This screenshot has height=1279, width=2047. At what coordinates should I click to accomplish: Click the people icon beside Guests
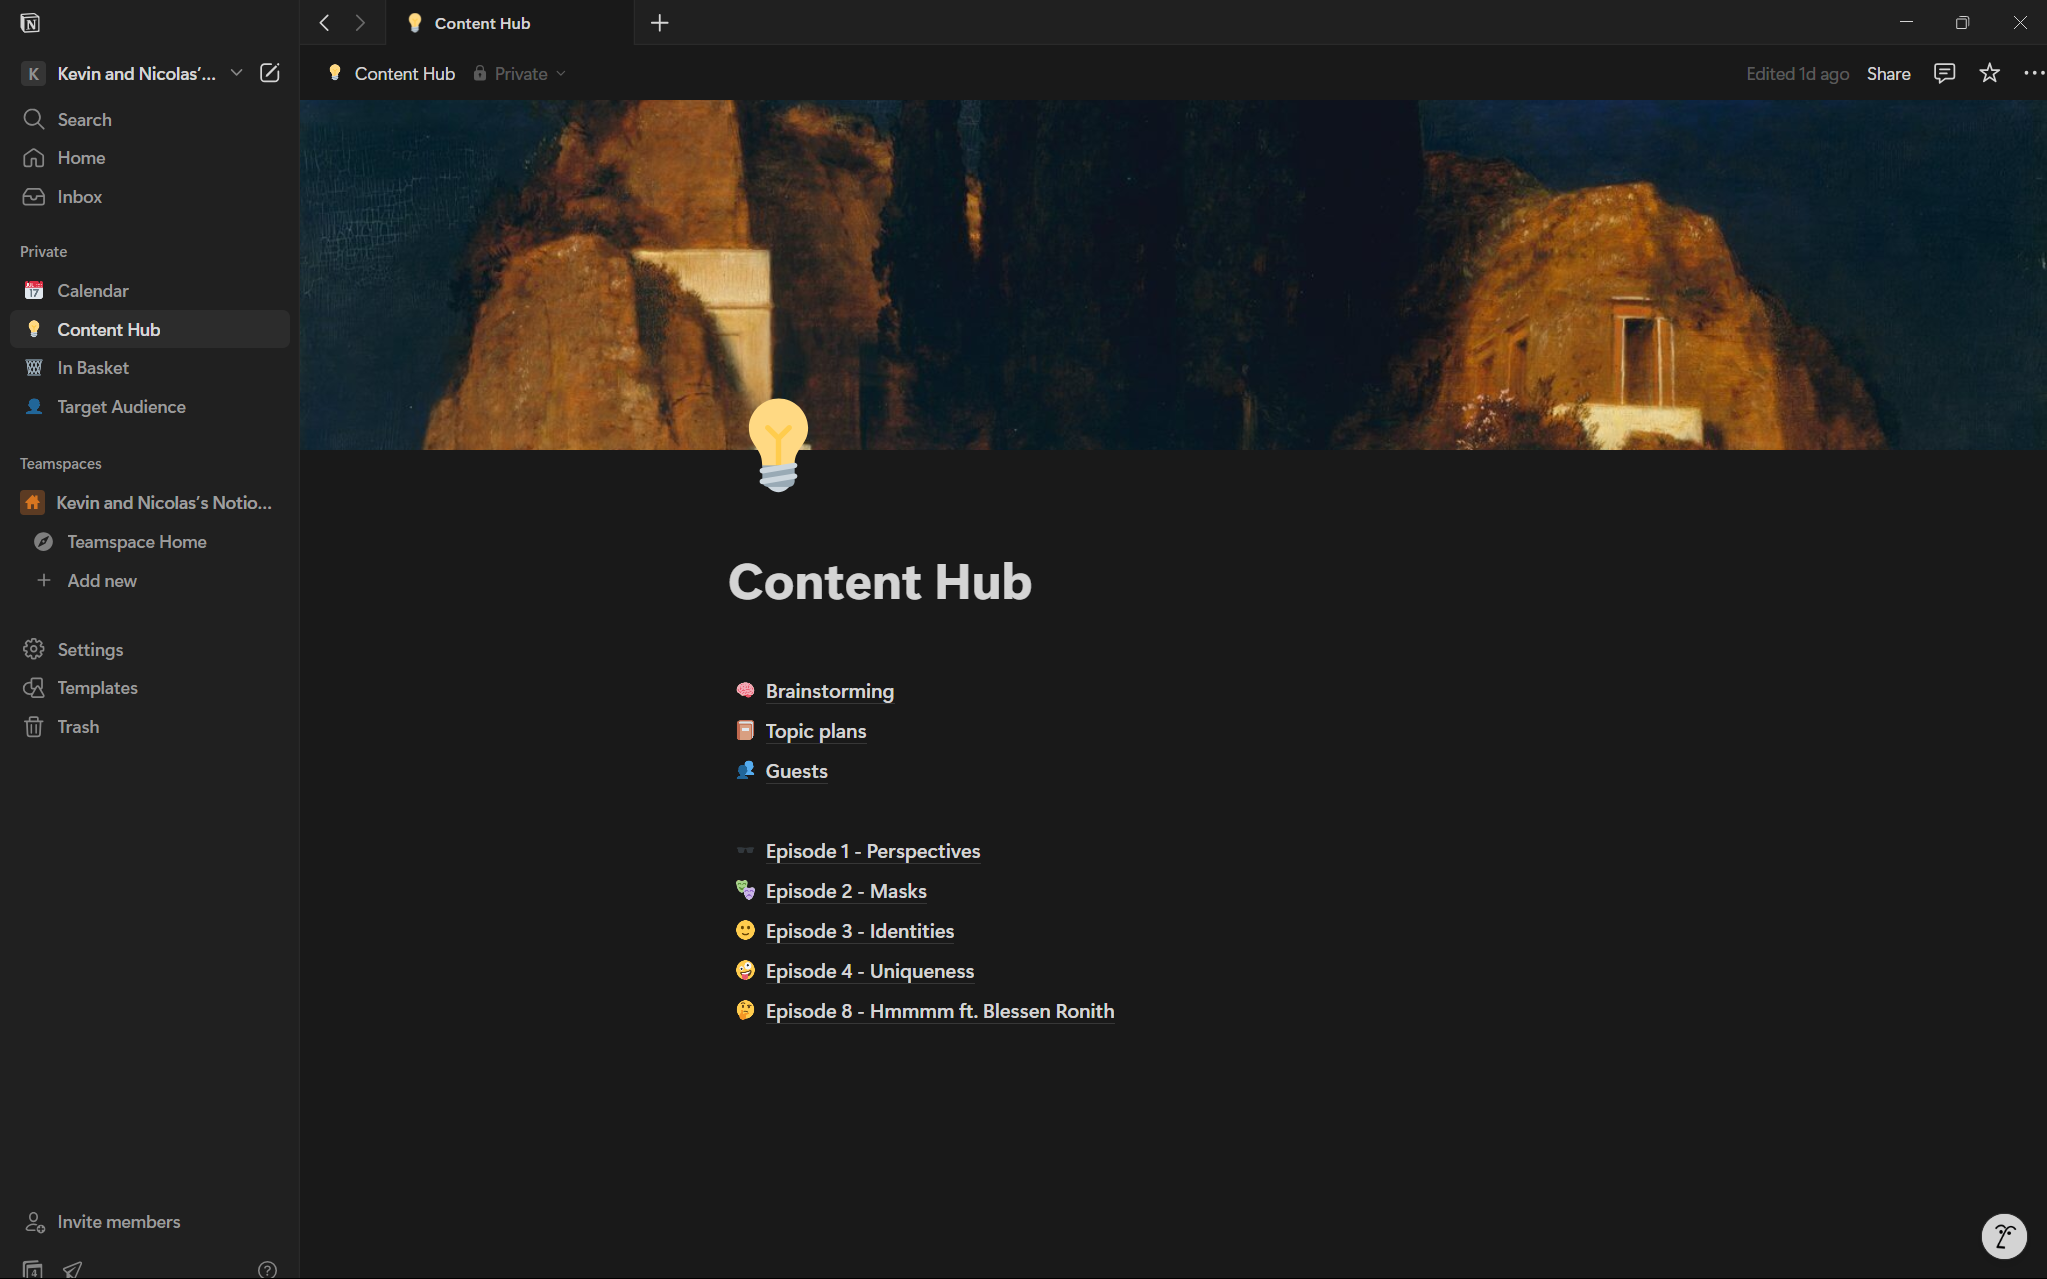pyautogui.click(x=745, y=770)
